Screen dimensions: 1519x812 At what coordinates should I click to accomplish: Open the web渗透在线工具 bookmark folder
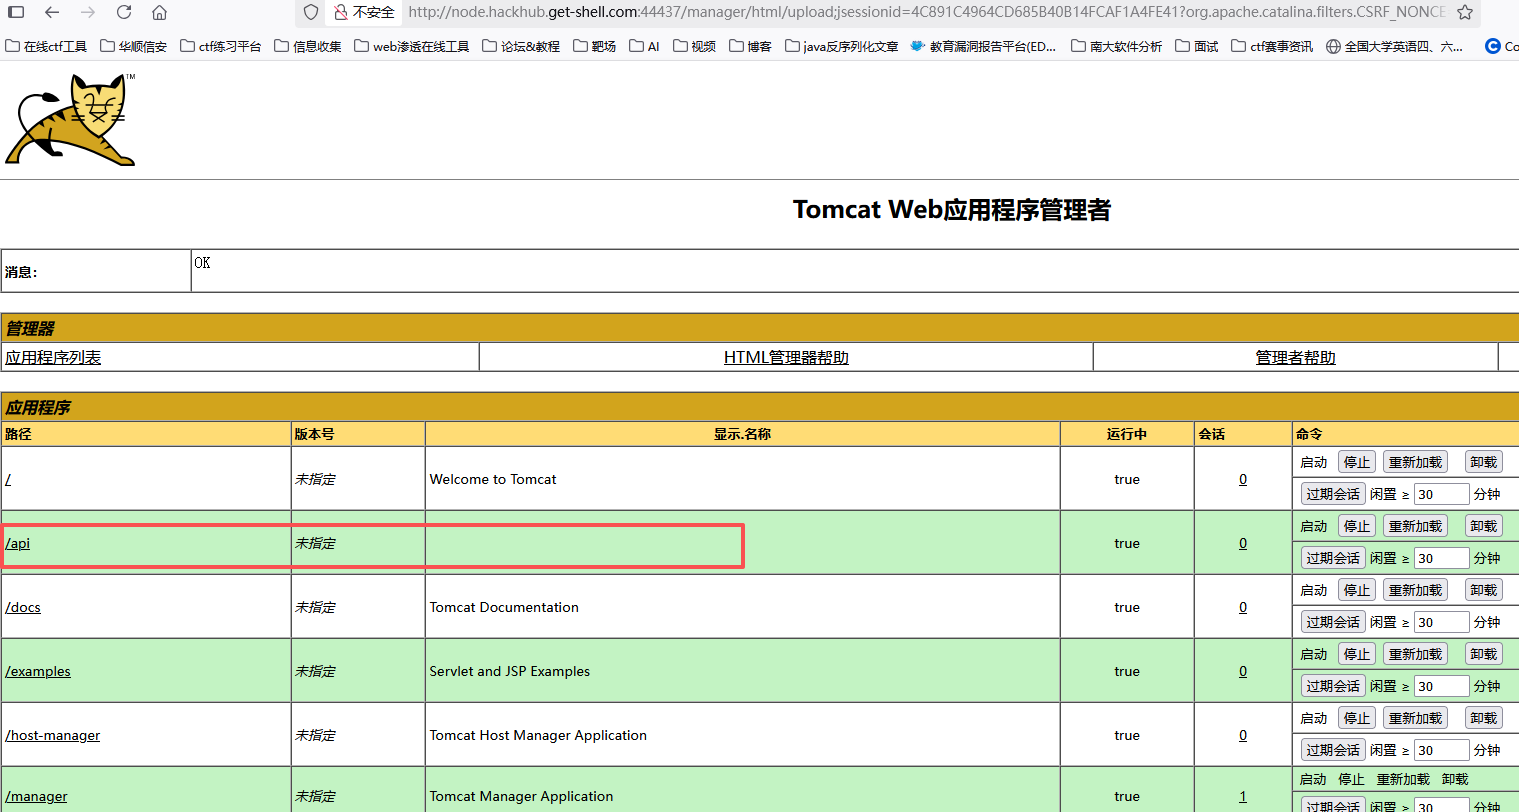point(412,46)
